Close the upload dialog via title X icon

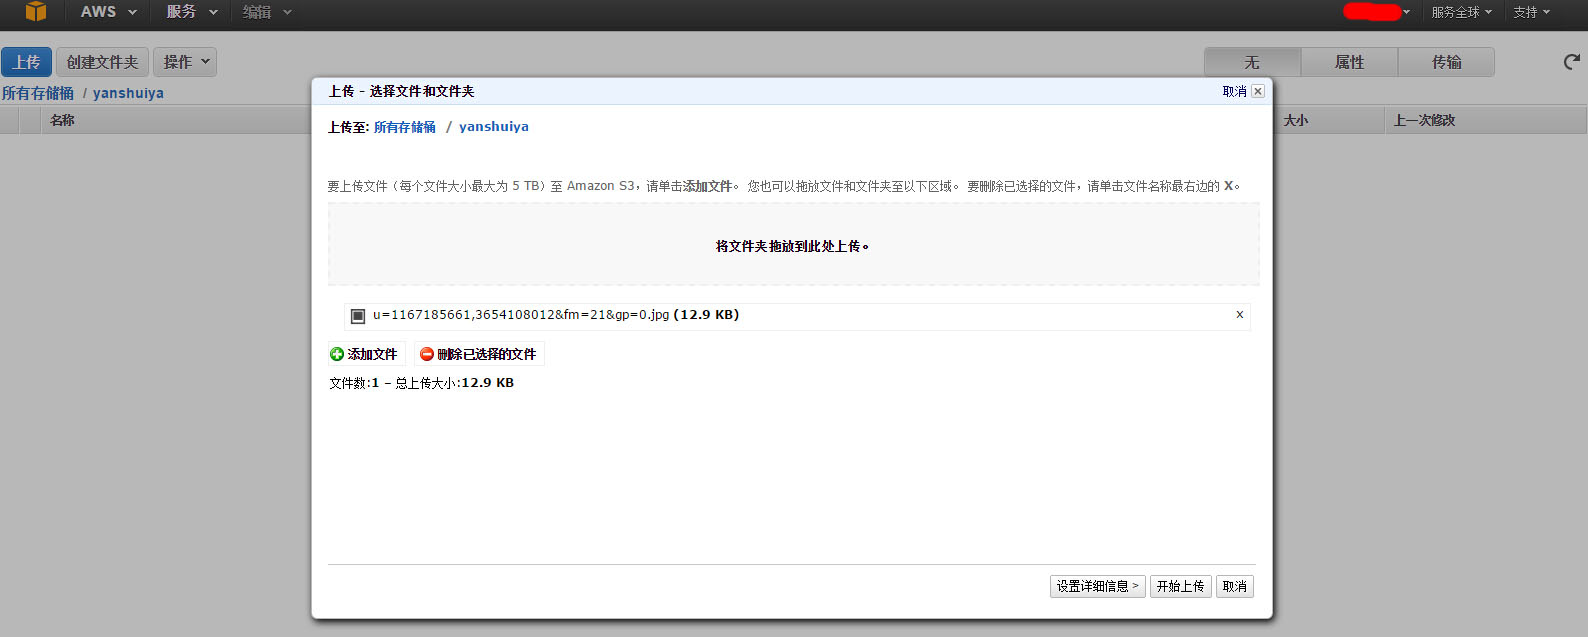coord(1258,91)
